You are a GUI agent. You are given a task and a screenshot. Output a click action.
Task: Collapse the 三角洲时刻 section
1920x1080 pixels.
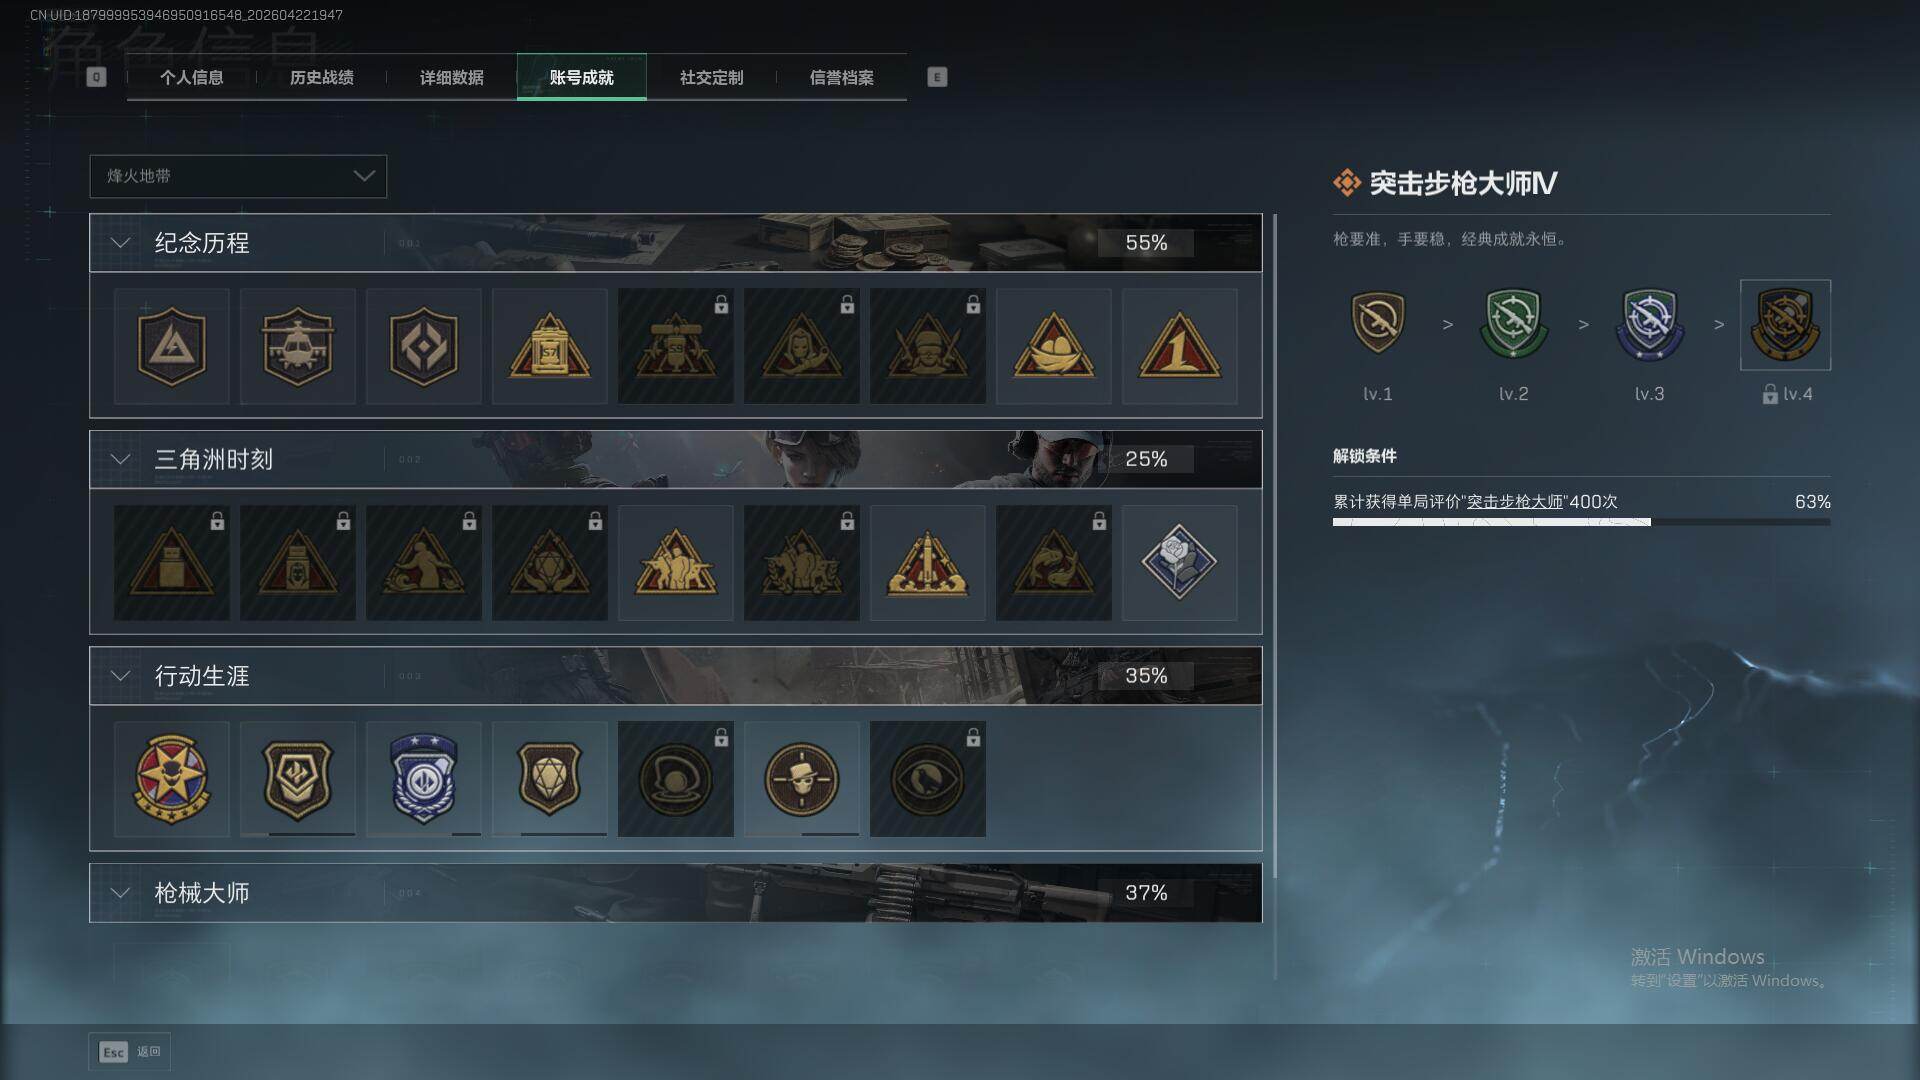pyautogui.click(x=121, y=459)
